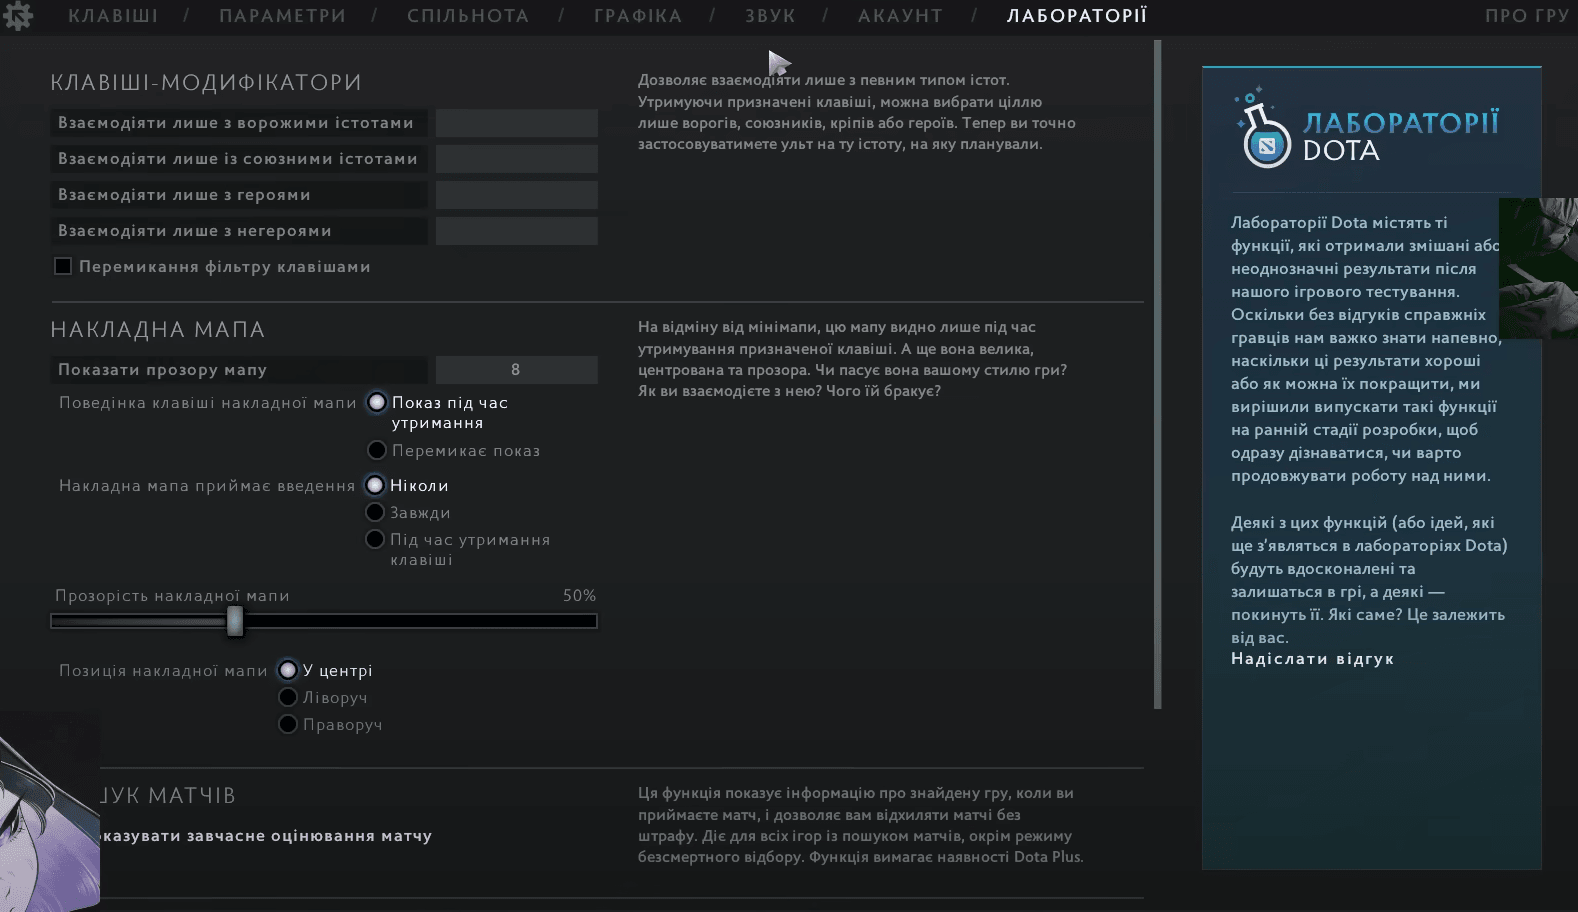Choose У центрі overlay map position
This screenshot has width=1578, height=912.
[x=288, y=670]
